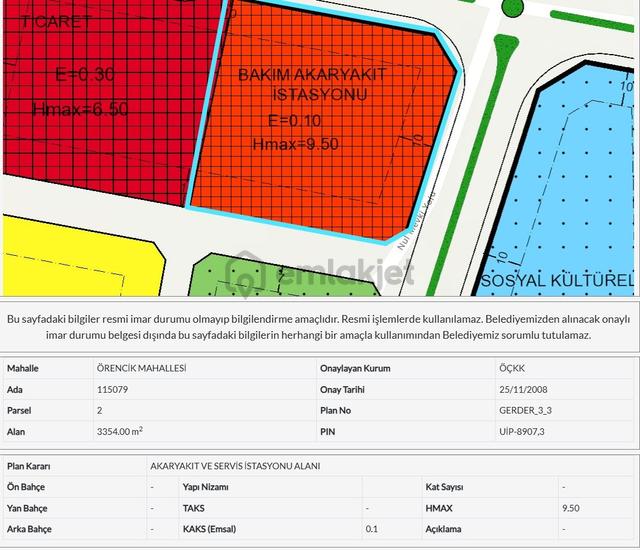Click the Mahalle label
This screenshot has height=550, width=640.
pyautogui.click(x=23, y=368)
